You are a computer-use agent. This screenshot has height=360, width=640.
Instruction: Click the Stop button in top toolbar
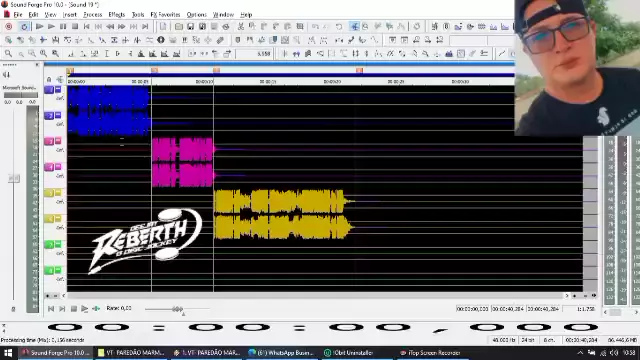[x=75, y=27]
